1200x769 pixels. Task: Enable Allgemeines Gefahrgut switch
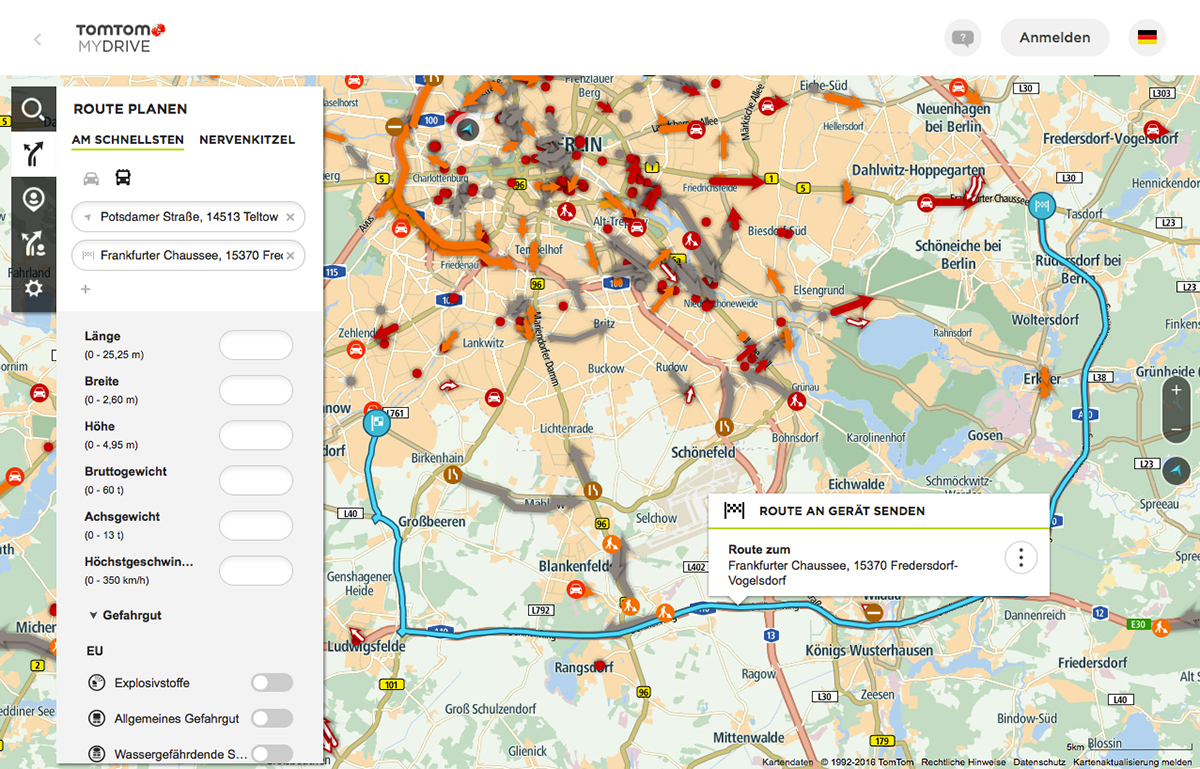coord(271,718)
